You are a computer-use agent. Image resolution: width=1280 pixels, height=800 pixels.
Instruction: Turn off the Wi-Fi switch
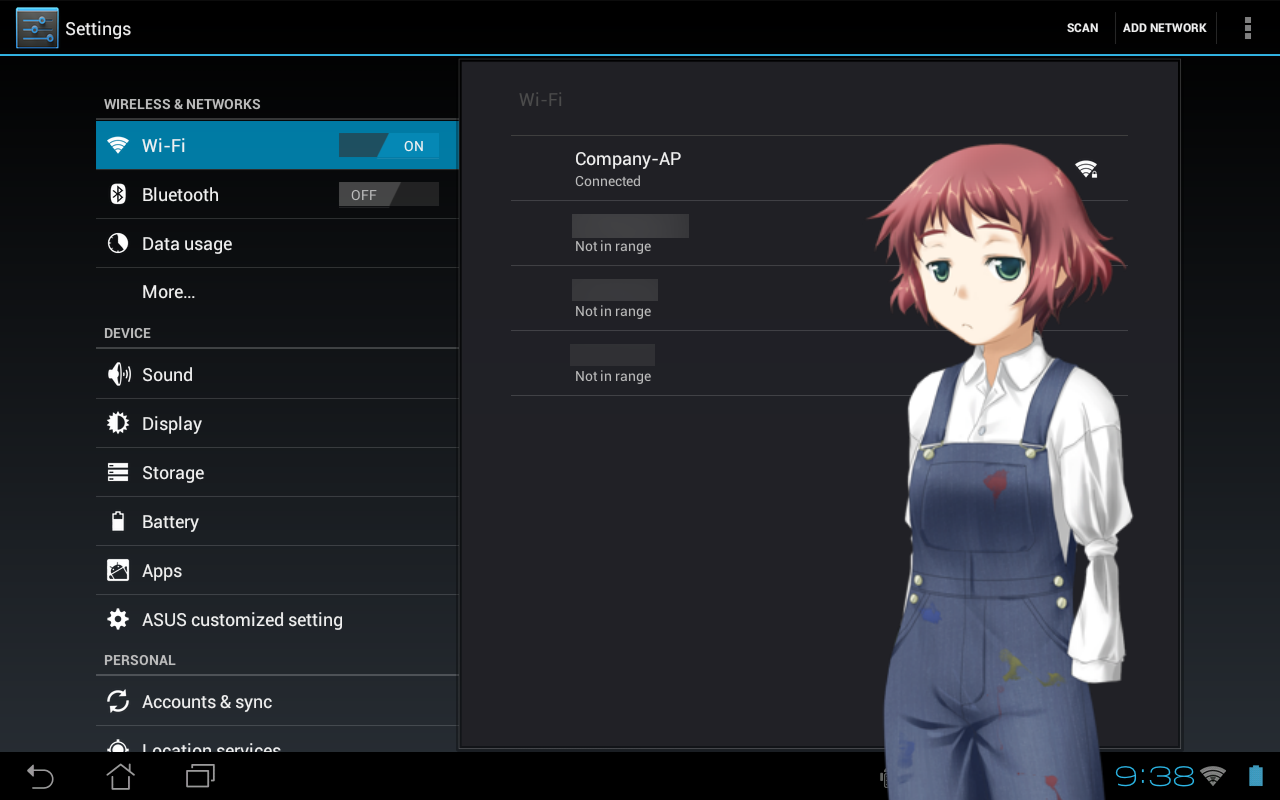[x=388, y=146]
